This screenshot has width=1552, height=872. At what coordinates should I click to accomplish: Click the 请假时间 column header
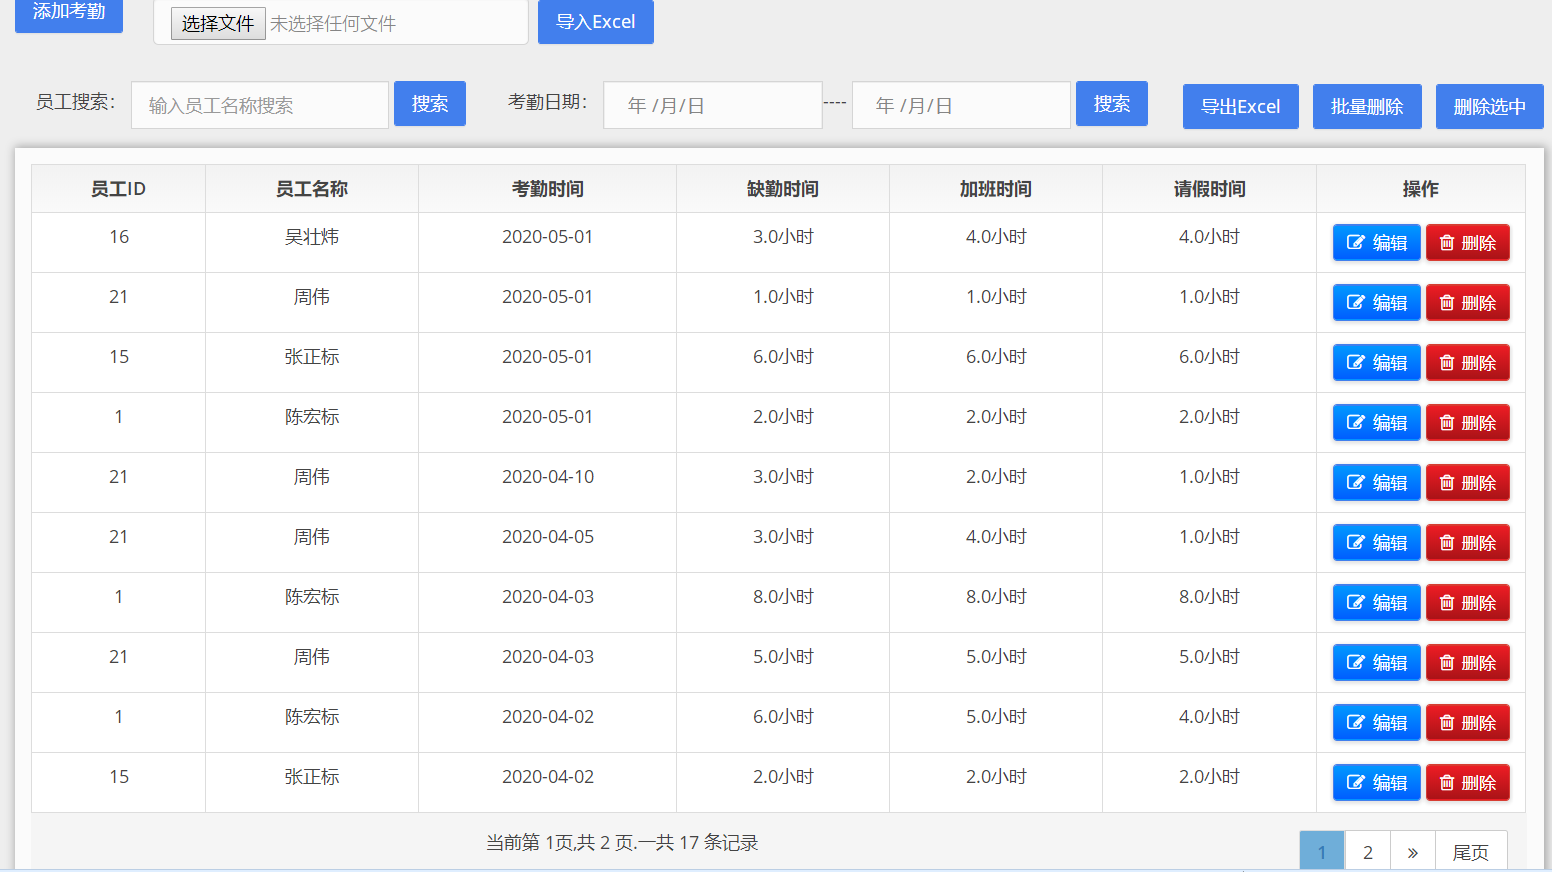pos(1210,189)
